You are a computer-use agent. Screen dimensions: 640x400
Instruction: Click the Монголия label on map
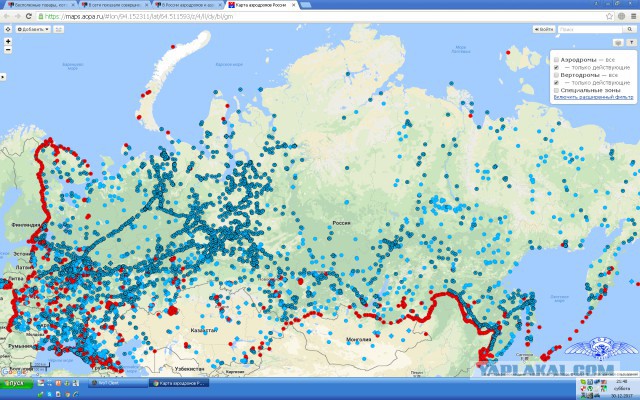358,339
